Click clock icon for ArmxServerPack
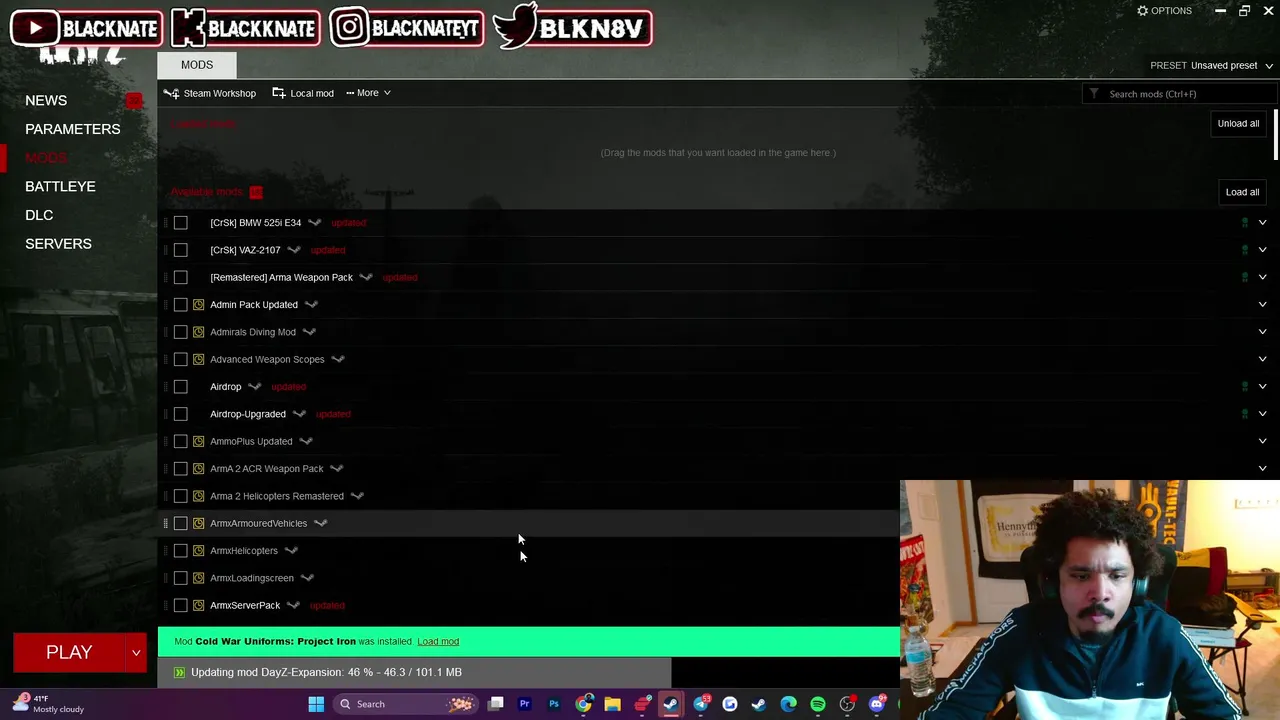 point(198,605)
